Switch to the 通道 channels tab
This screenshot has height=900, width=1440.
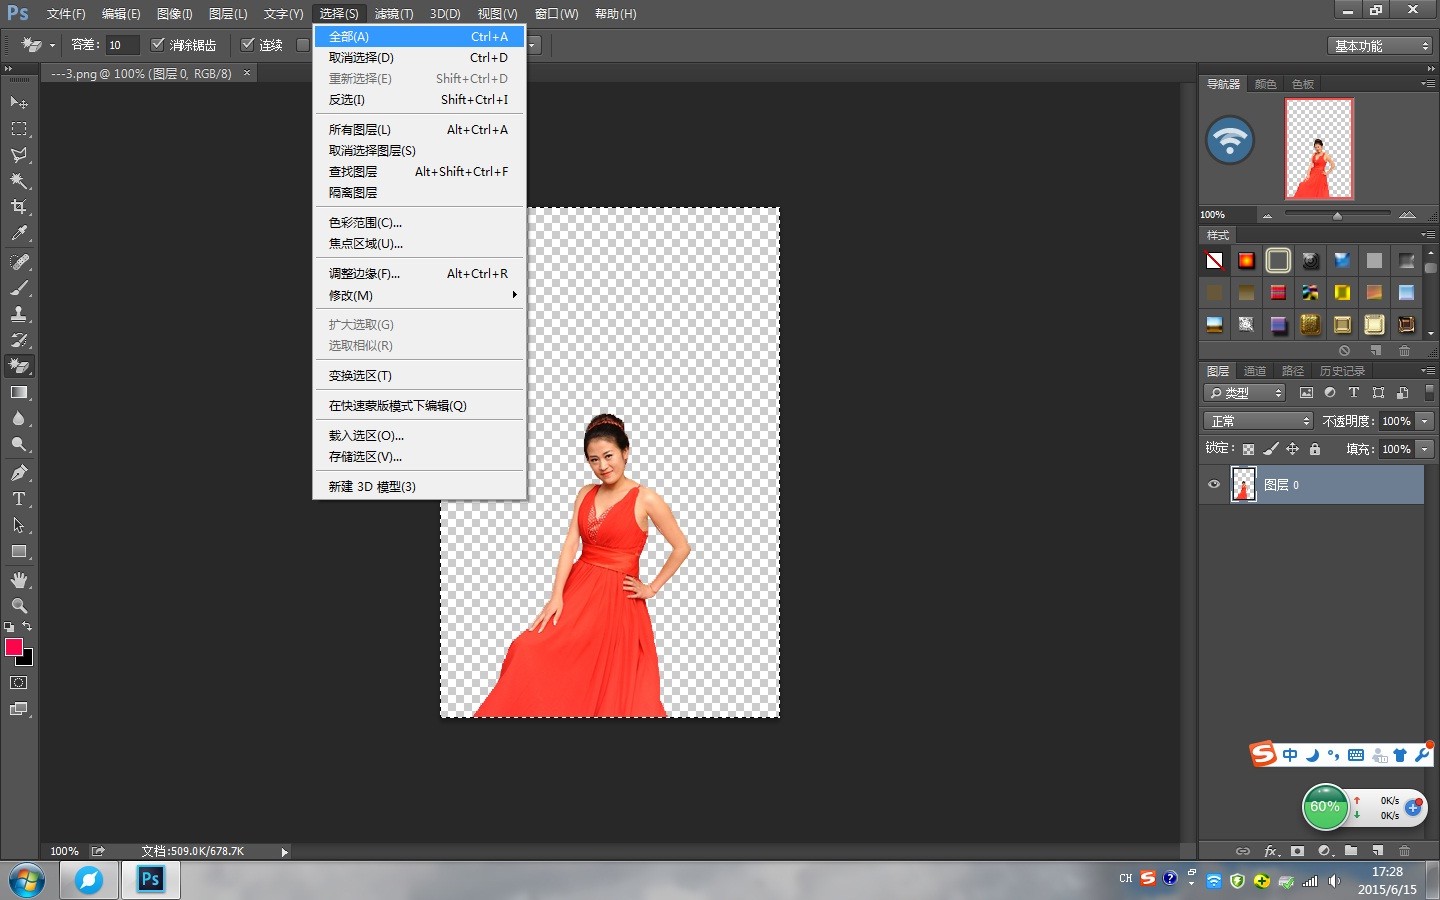coord(1255,371)
